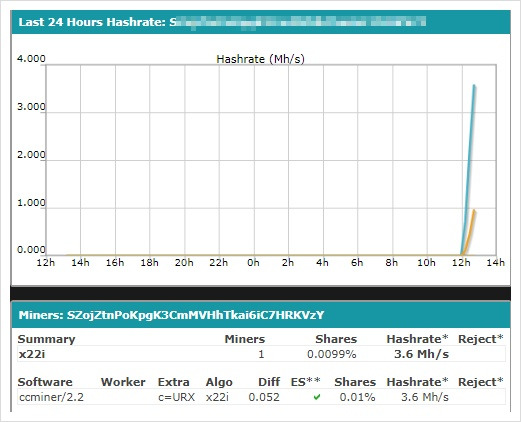Viewport: 521px width, 422px height.
Task: Click the c=URX extra value
Action: point(176,397)
